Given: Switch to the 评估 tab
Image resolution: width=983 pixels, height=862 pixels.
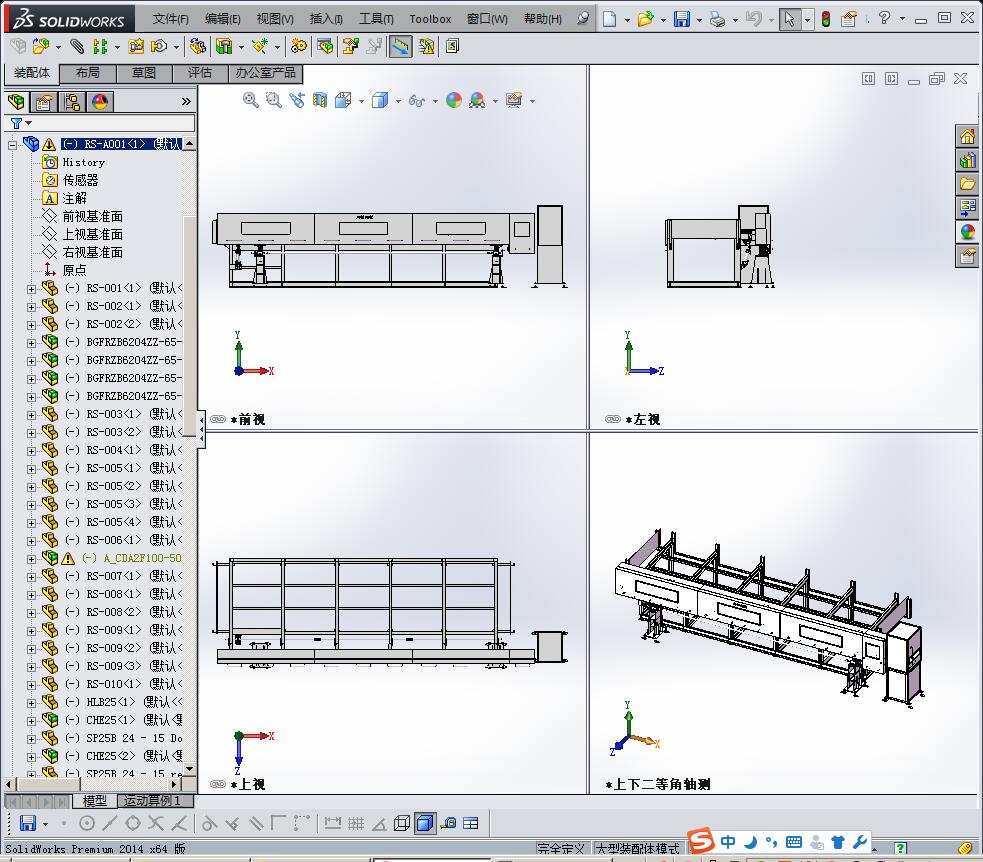Looking at the screenshot, I should [200, 73].
